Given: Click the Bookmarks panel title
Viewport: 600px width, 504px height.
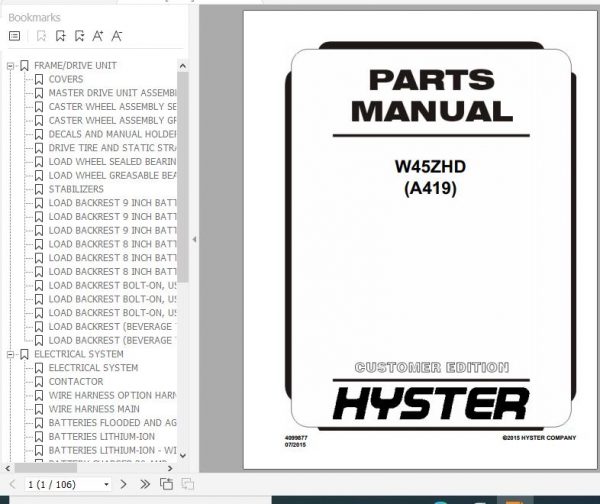Looking at the screenshot, I should tap(34, 18).
